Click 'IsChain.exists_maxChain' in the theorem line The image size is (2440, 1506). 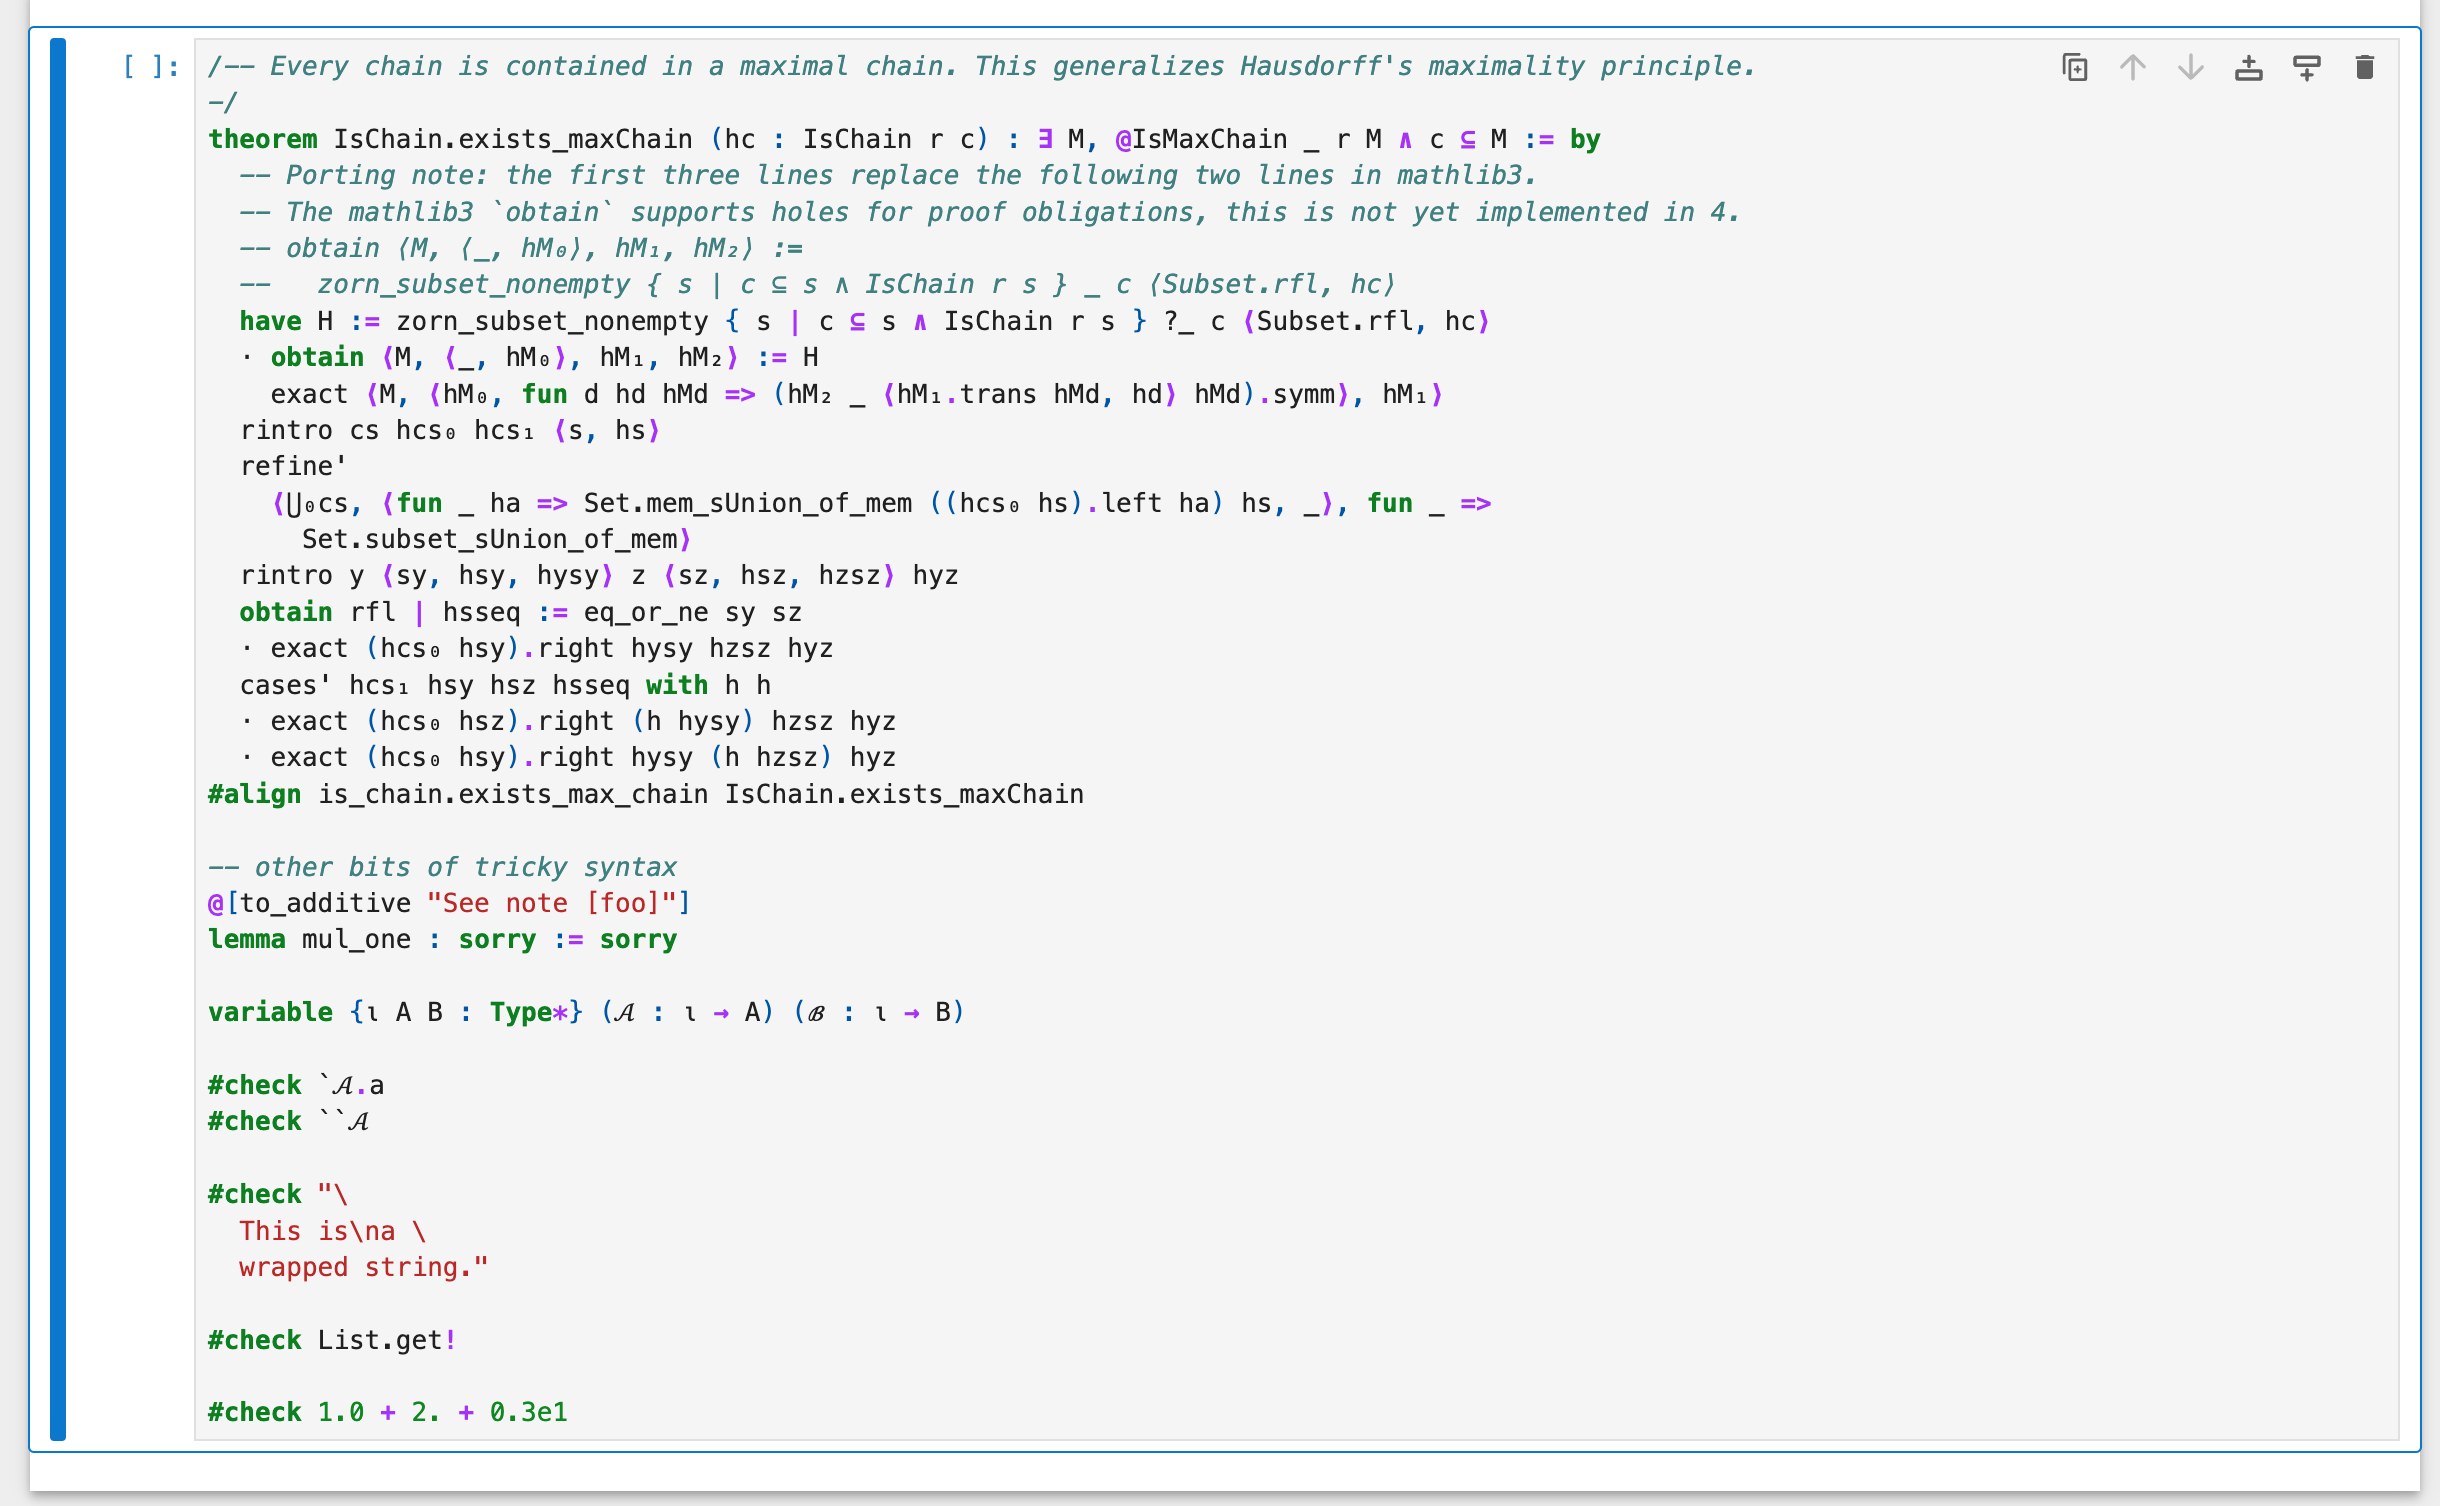513,139
